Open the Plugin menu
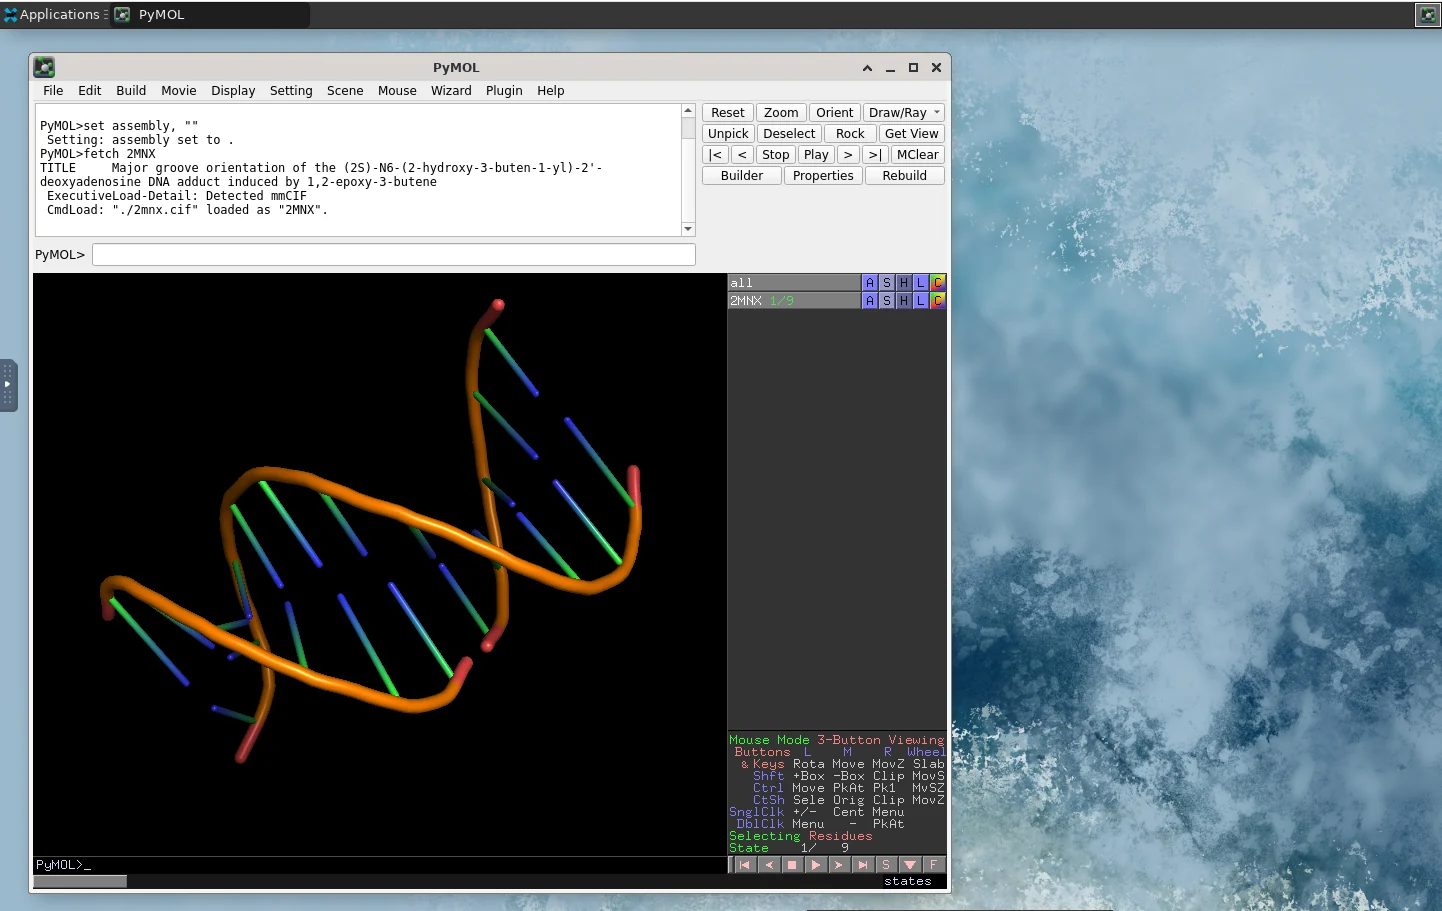The image size is (1442, 911). point(504,90)
